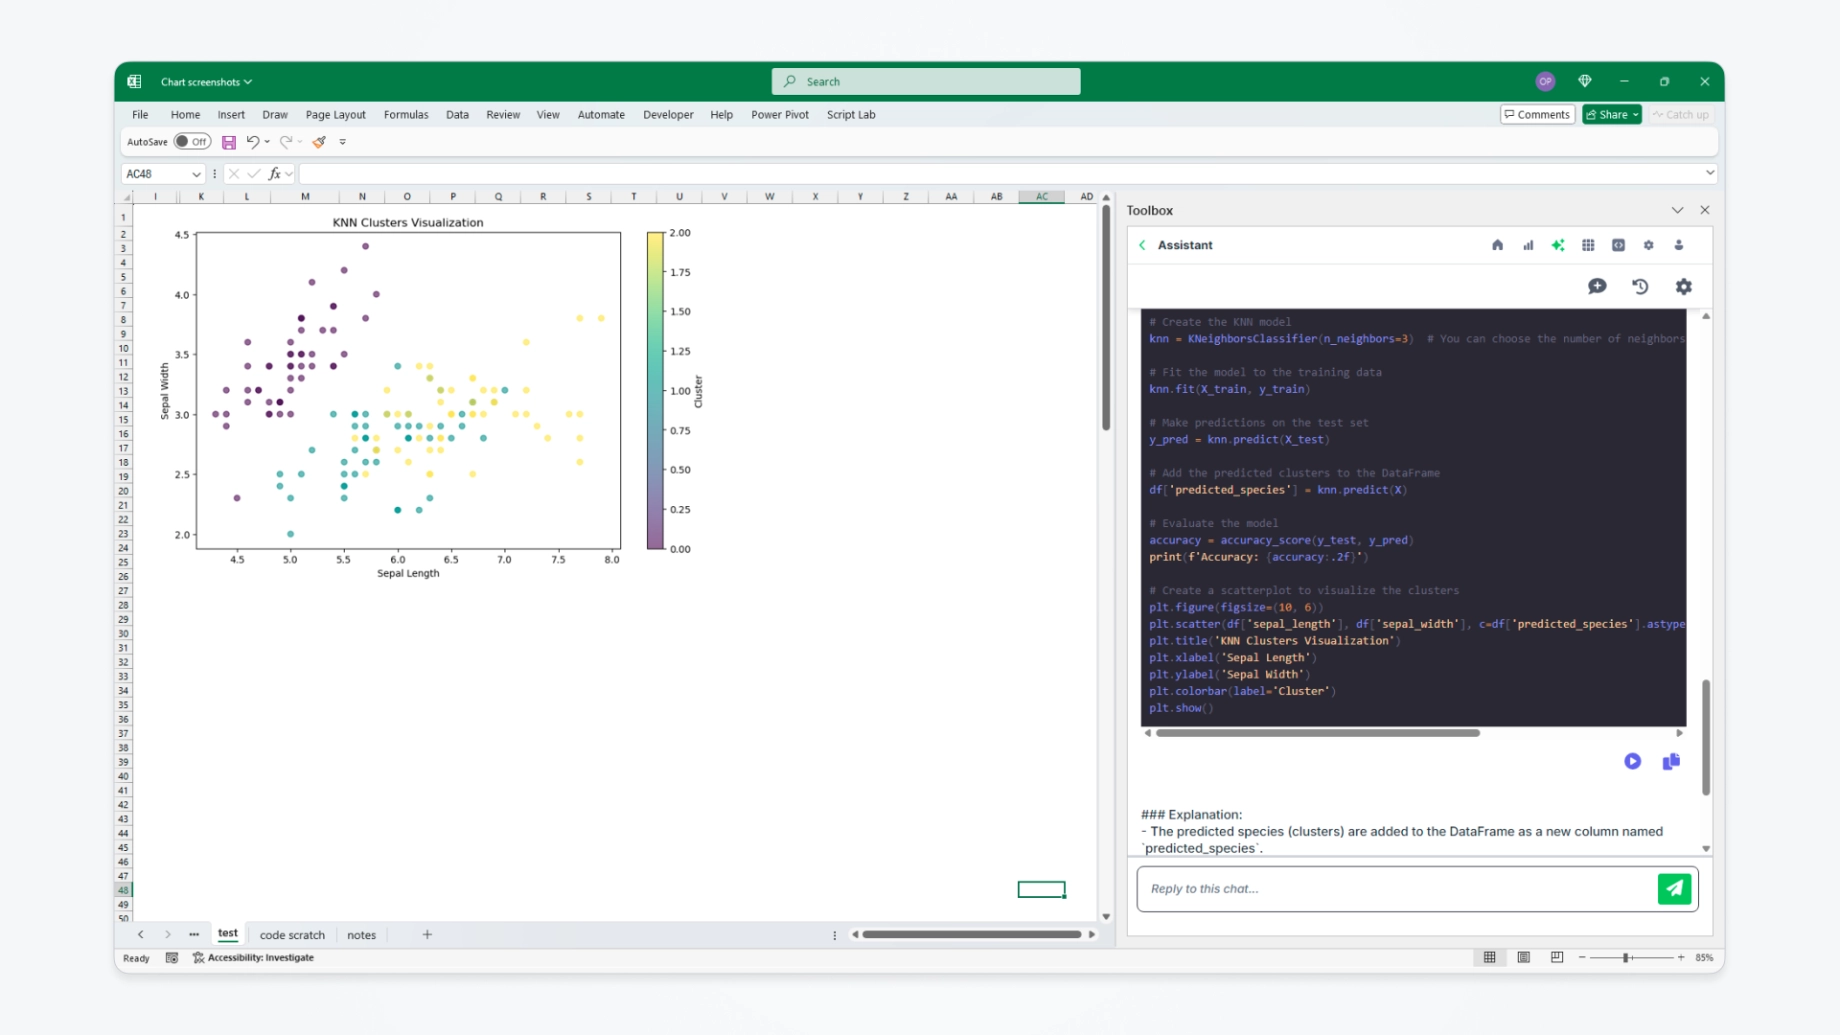Go to the previous sheet arrow
Screen dimensions: 1840x1035
pos(140,935)
